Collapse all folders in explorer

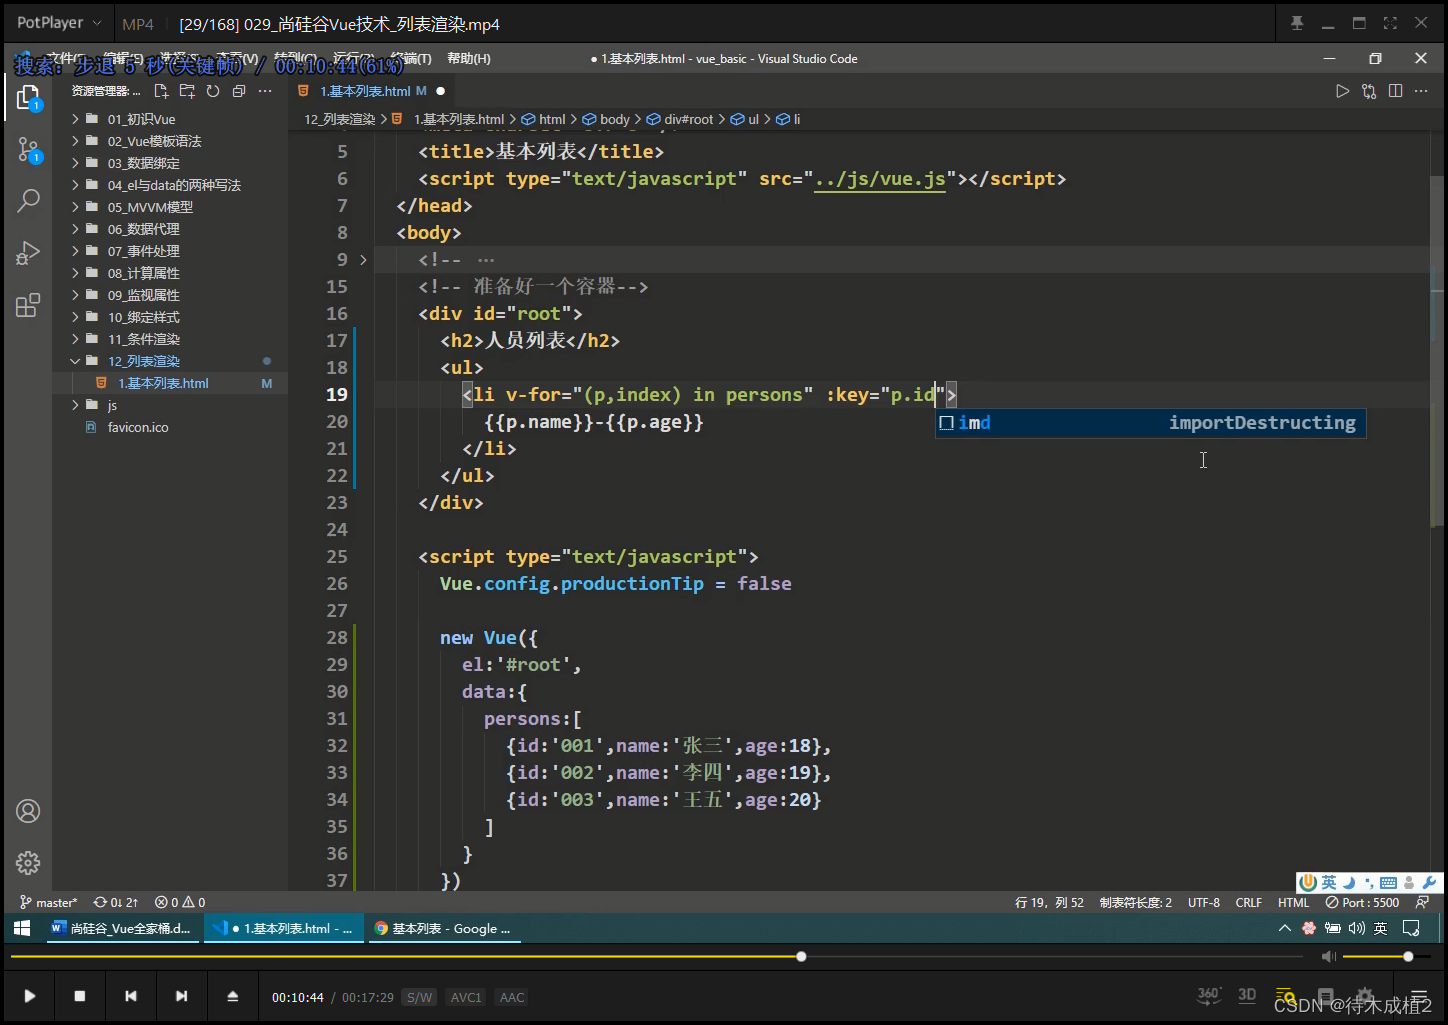tap(239, 91)
